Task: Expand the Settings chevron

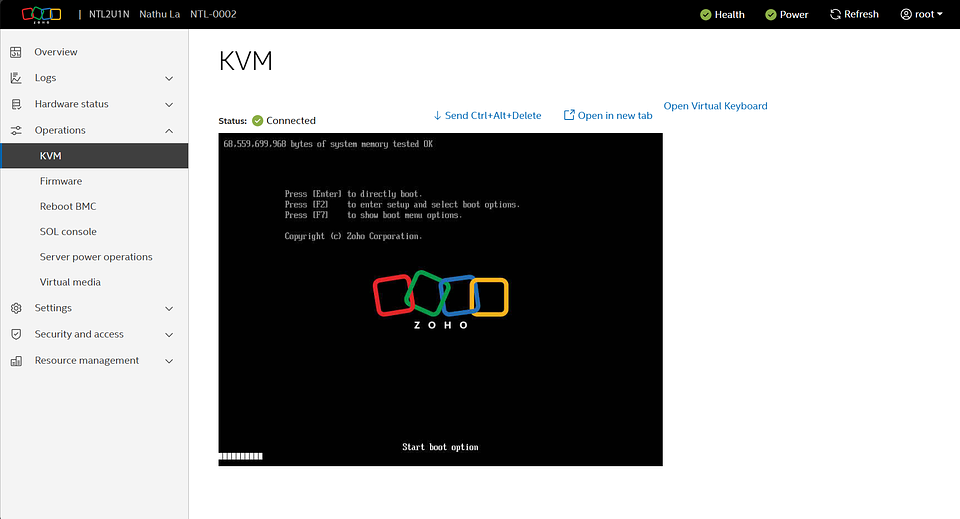Action: pos(169,308)
